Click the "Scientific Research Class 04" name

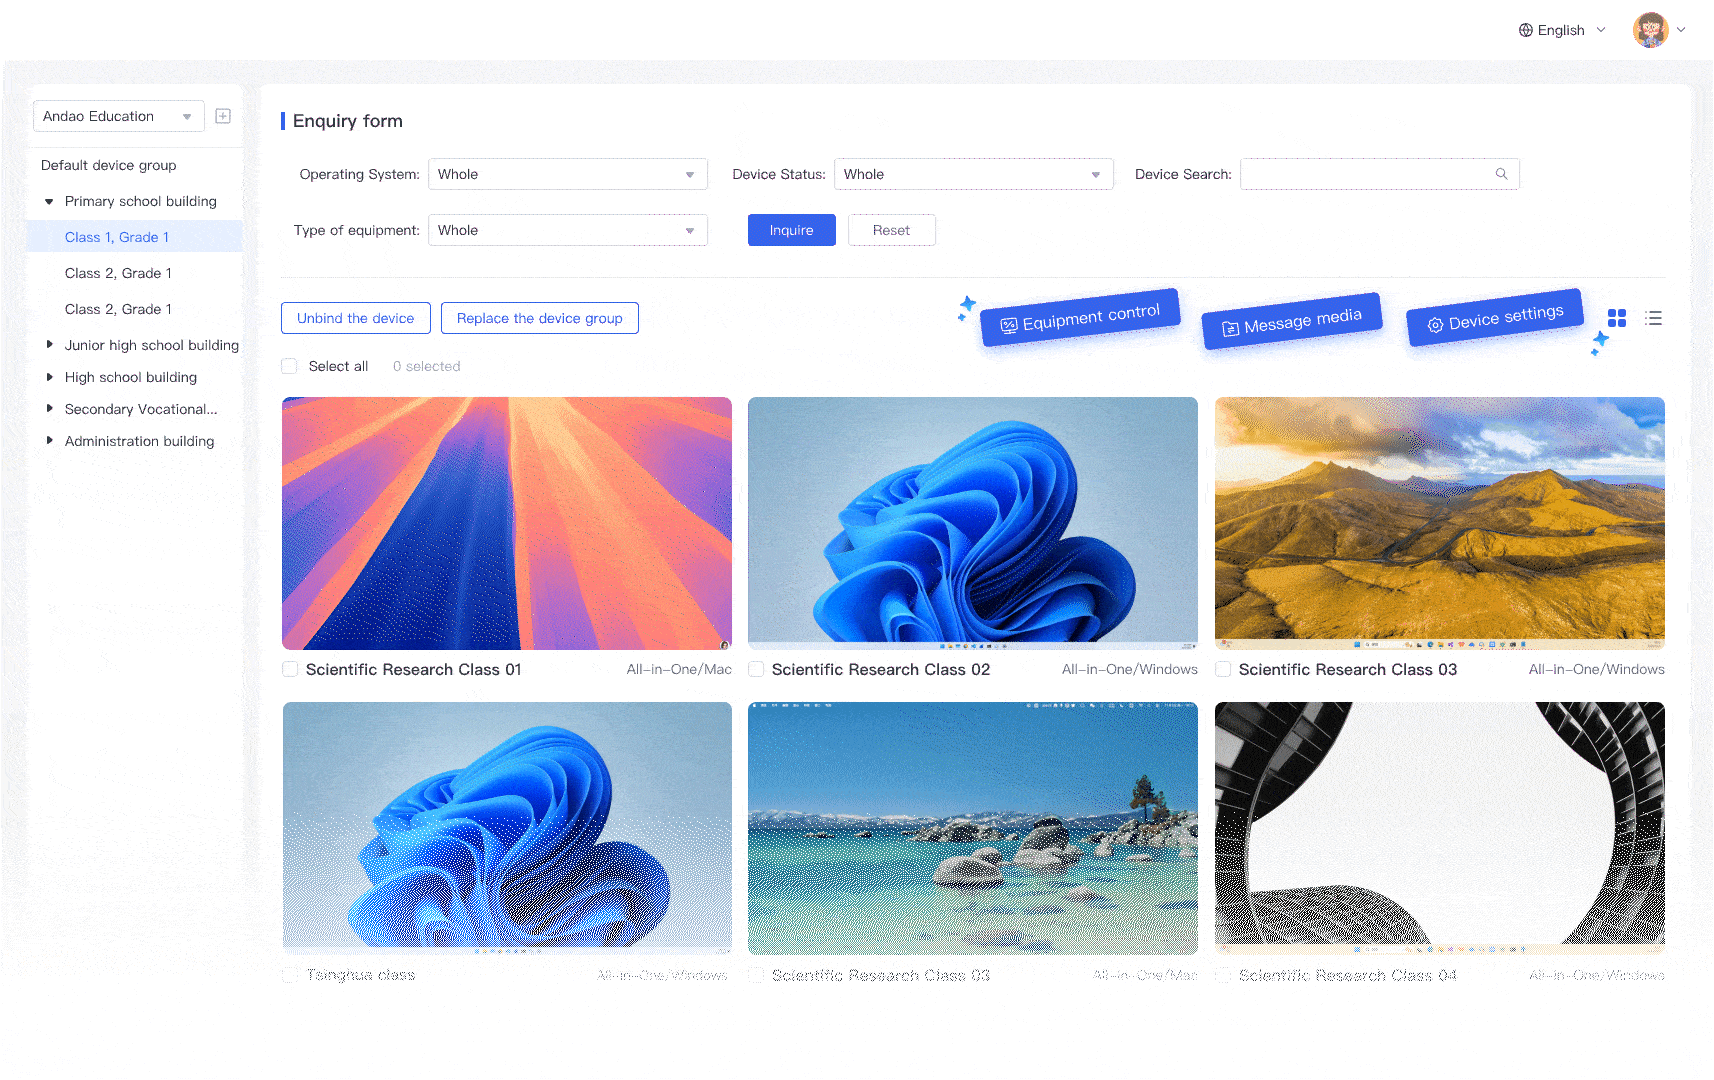pos(1348,975)
